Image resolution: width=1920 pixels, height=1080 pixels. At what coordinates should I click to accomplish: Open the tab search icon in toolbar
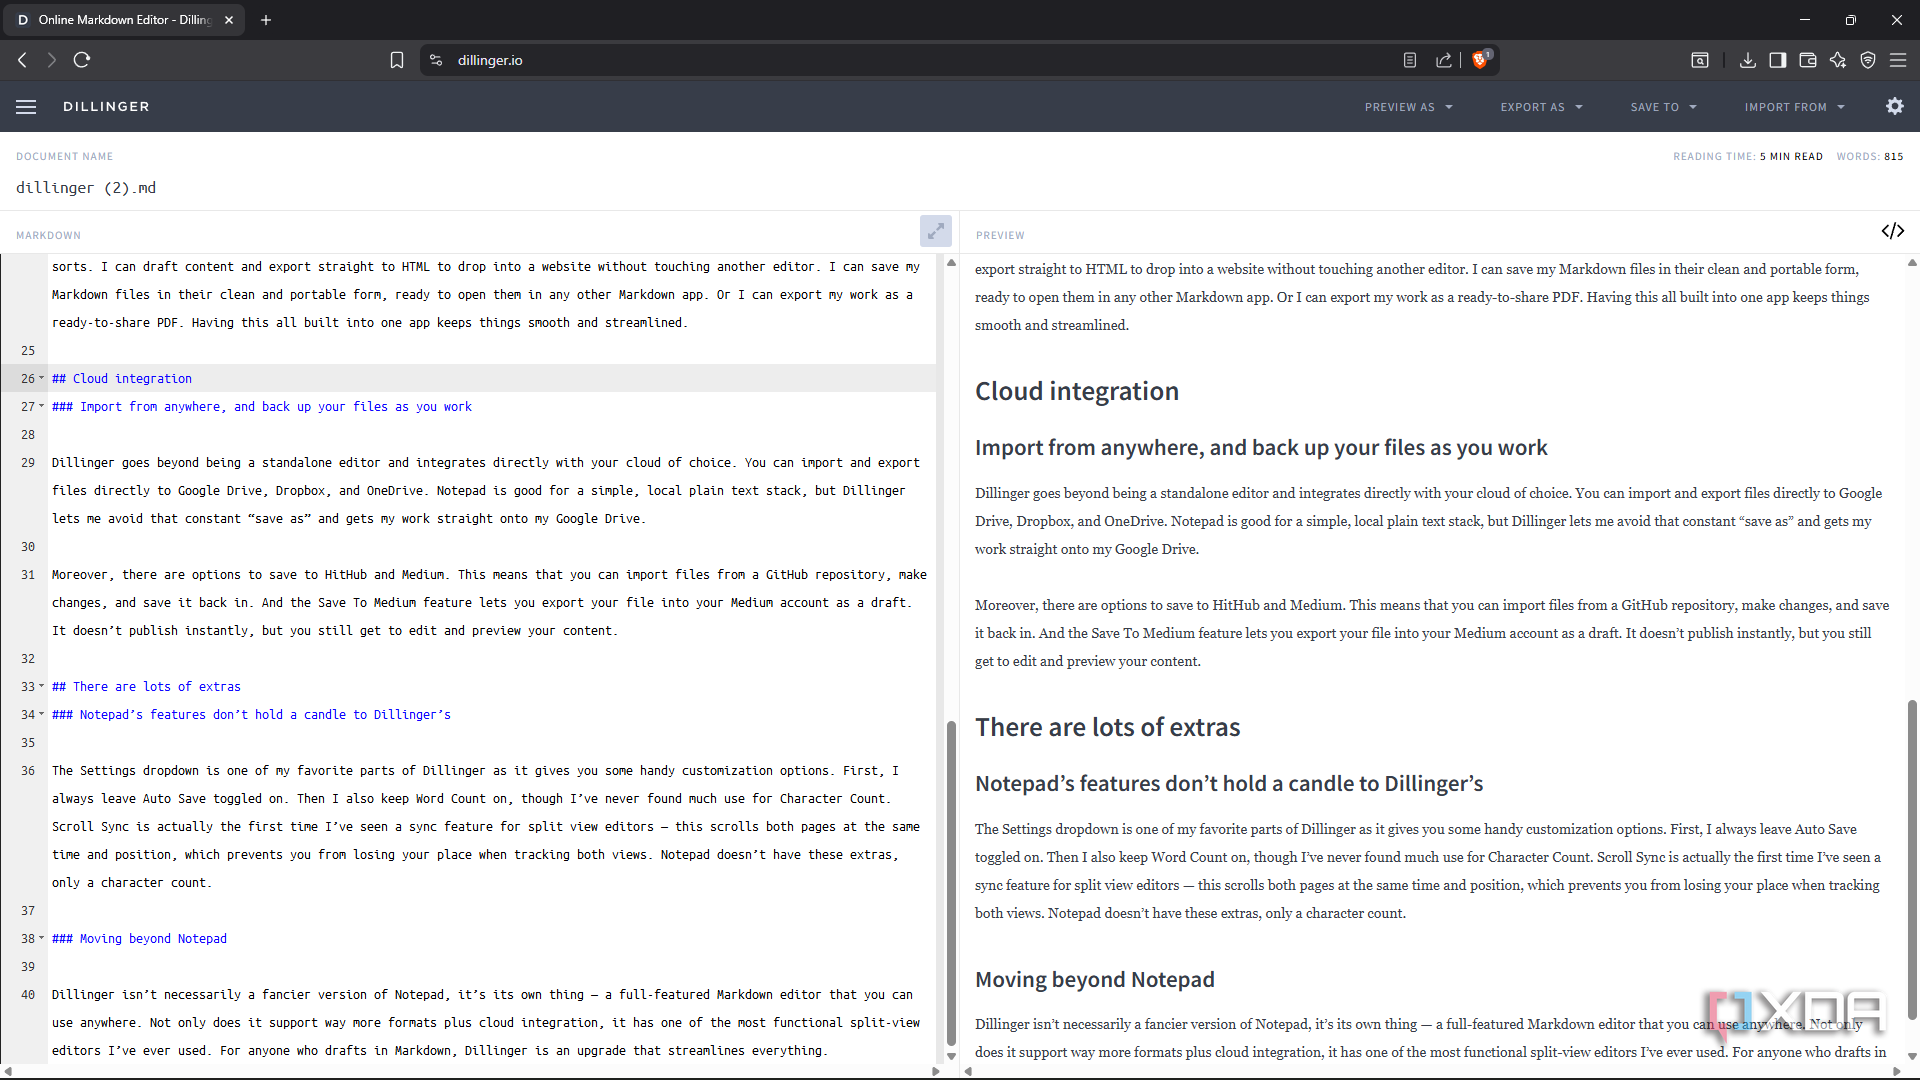pos(1699,60)
